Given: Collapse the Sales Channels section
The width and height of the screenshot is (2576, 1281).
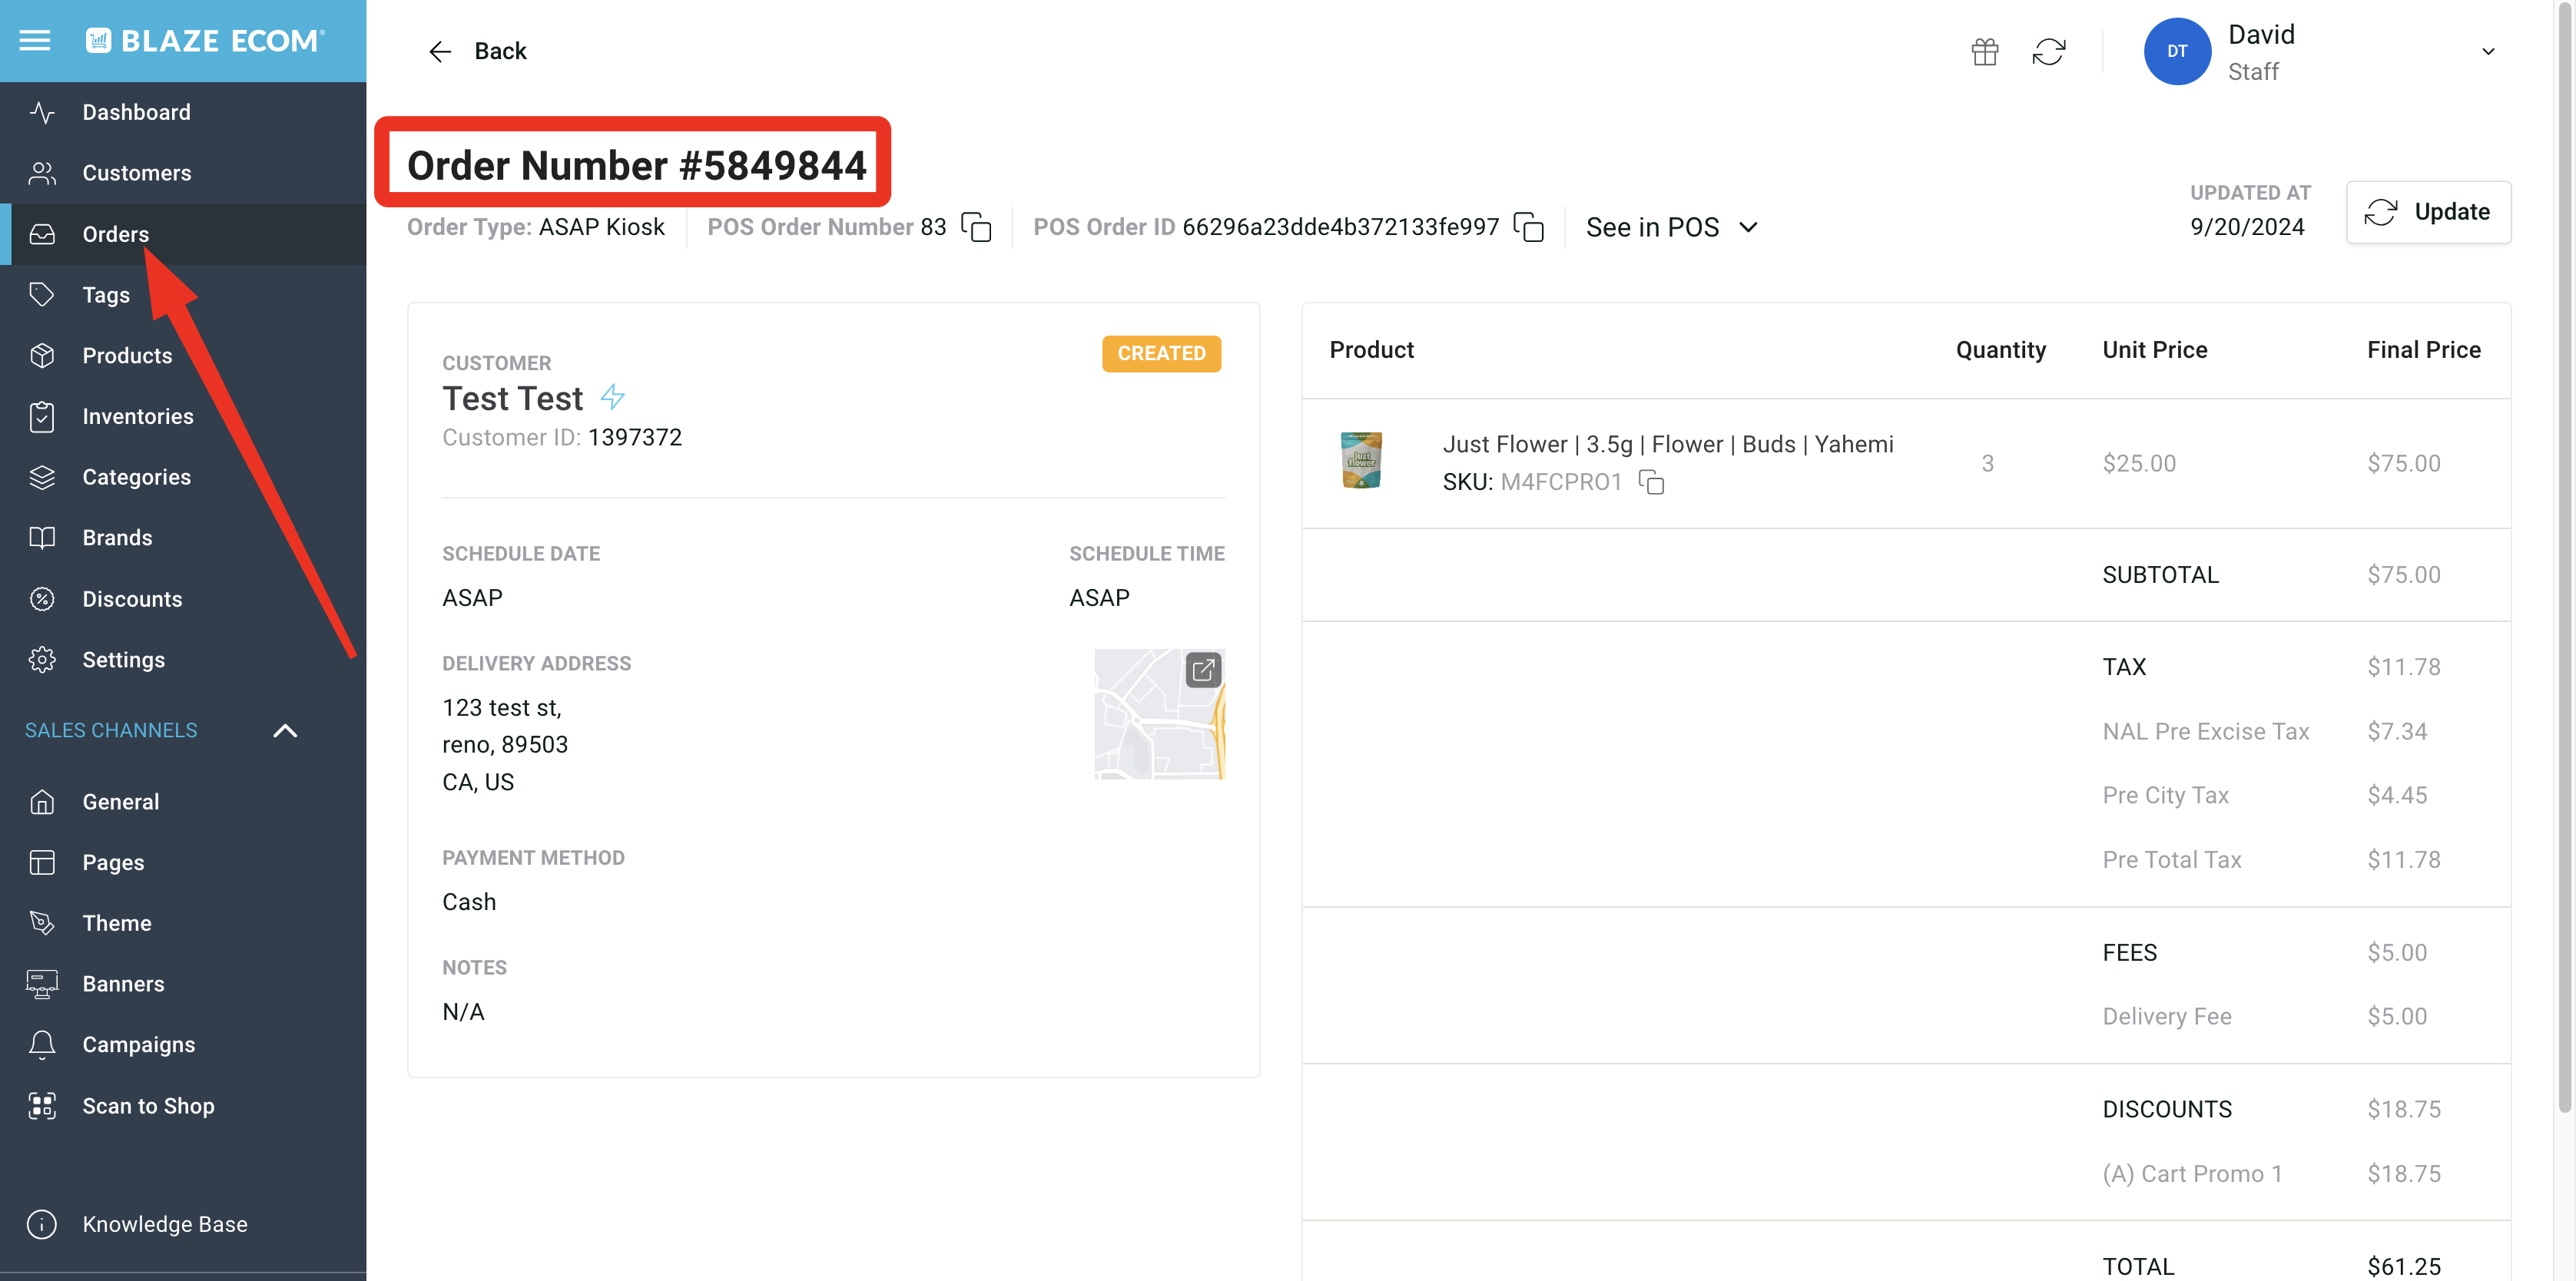Looking at the screenshot, I should pyautogui.click(x=285, y=730).
